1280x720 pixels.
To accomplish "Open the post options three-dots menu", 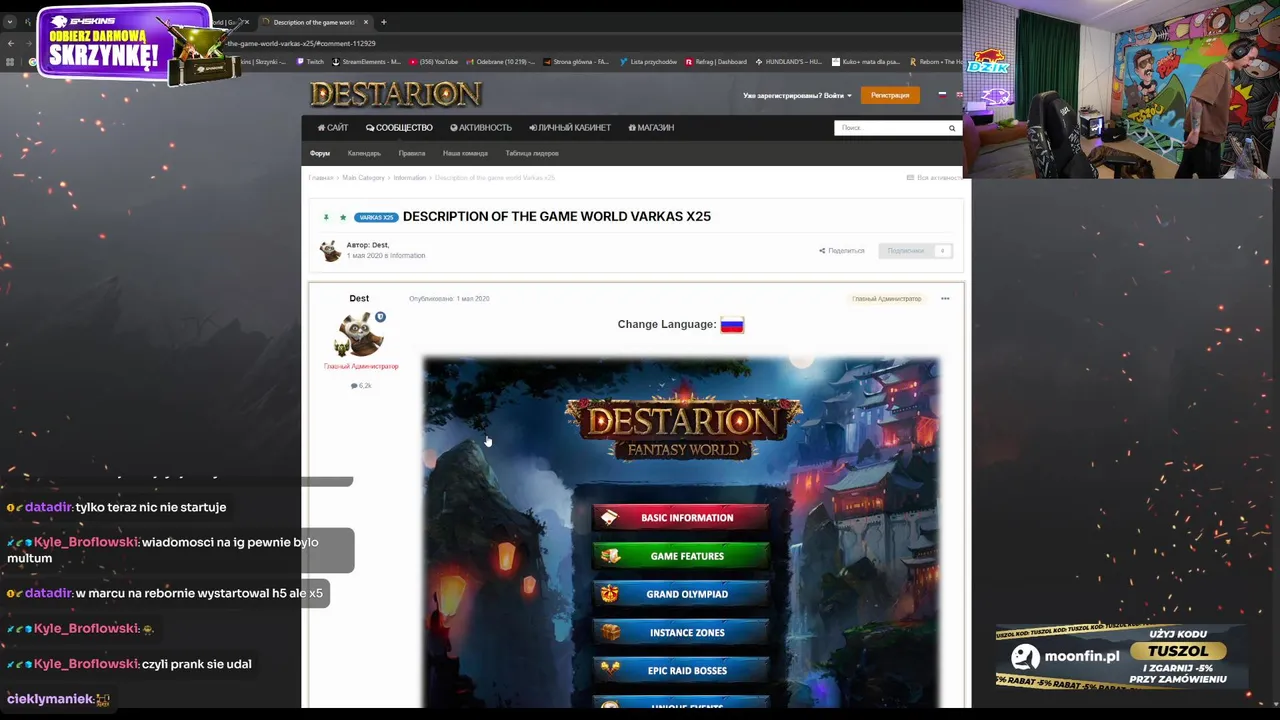I will click(x=945, y=299).
